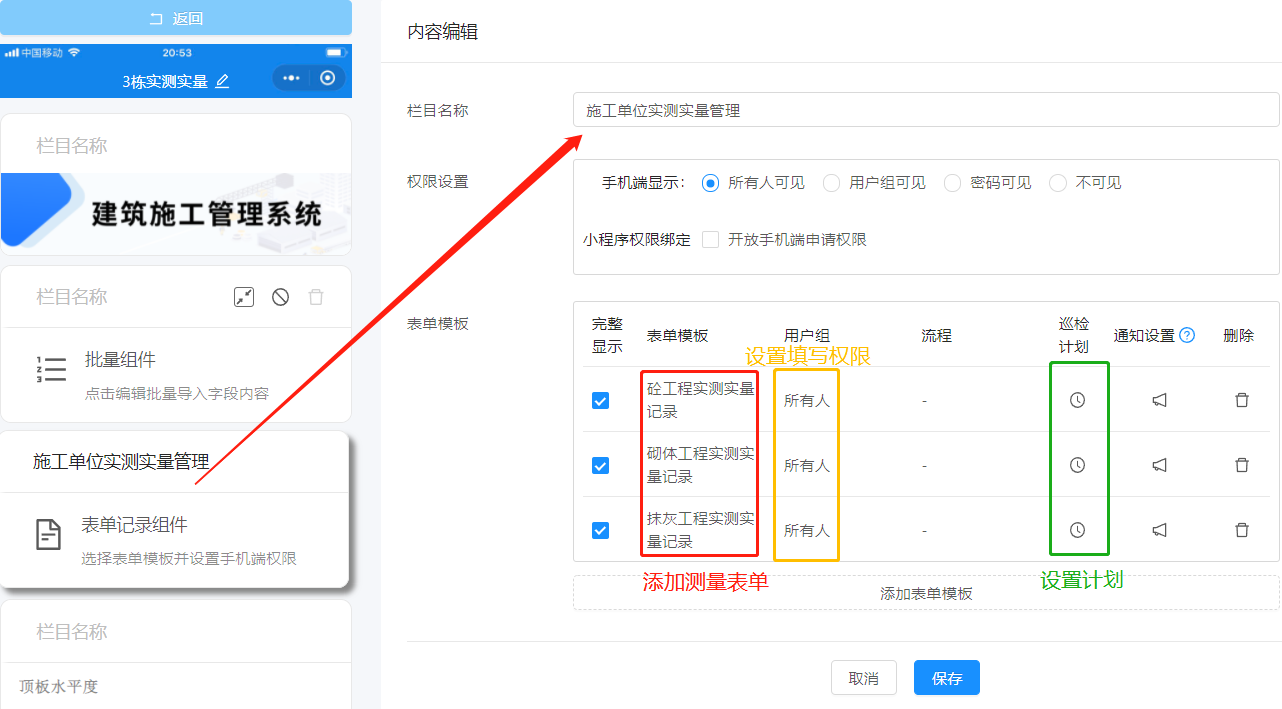The width and height of the screenshot is (1282, 709).
Task: Select the 用户组可见 radio option
Action: coord(831,183)
